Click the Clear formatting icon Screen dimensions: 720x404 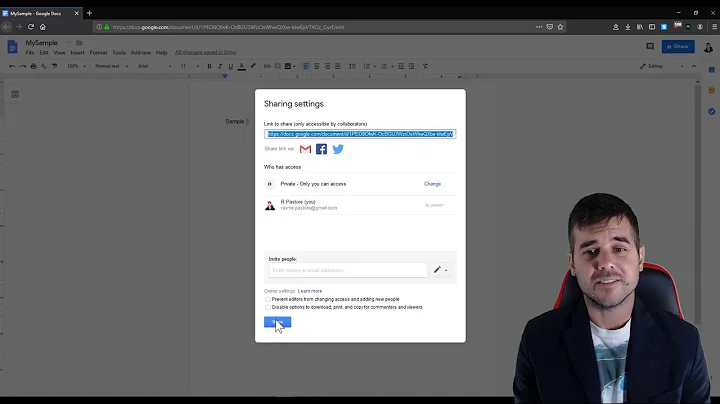pyautogui.click(x=425, y=66)
